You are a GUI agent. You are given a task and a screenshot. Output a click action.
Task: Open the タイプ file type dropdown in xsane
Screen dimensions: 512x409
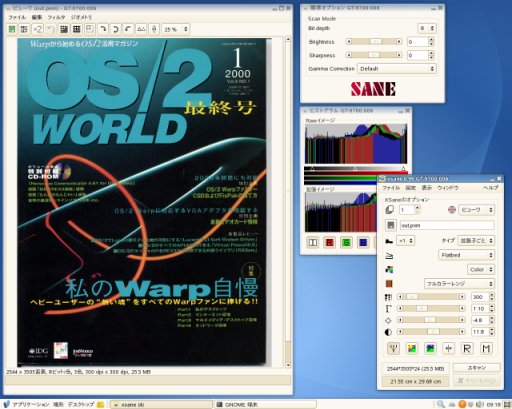[x=476, y=240]
